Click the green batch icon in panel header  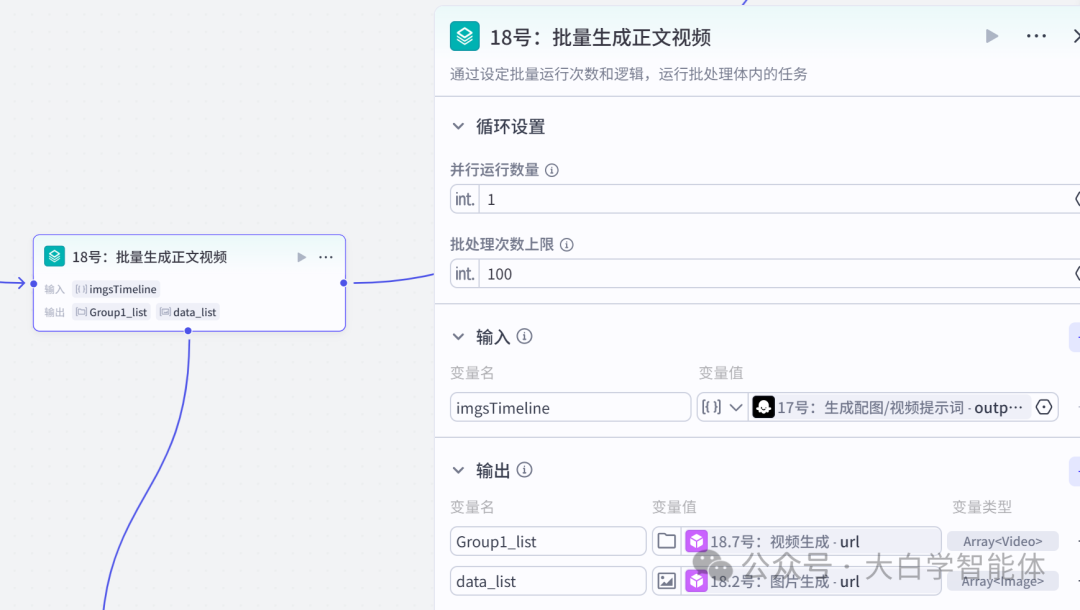[x=465, y=36]
